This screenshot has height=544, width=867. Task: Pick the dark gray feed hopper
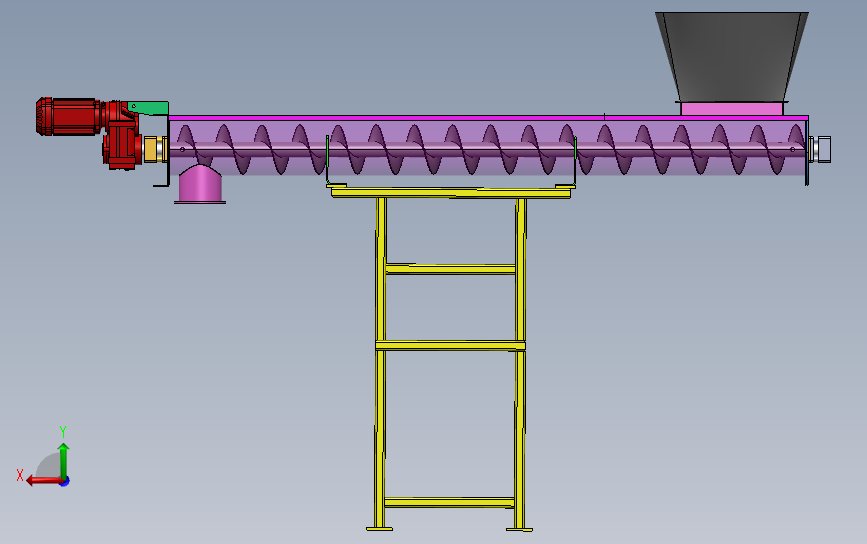tap(732, 56)
